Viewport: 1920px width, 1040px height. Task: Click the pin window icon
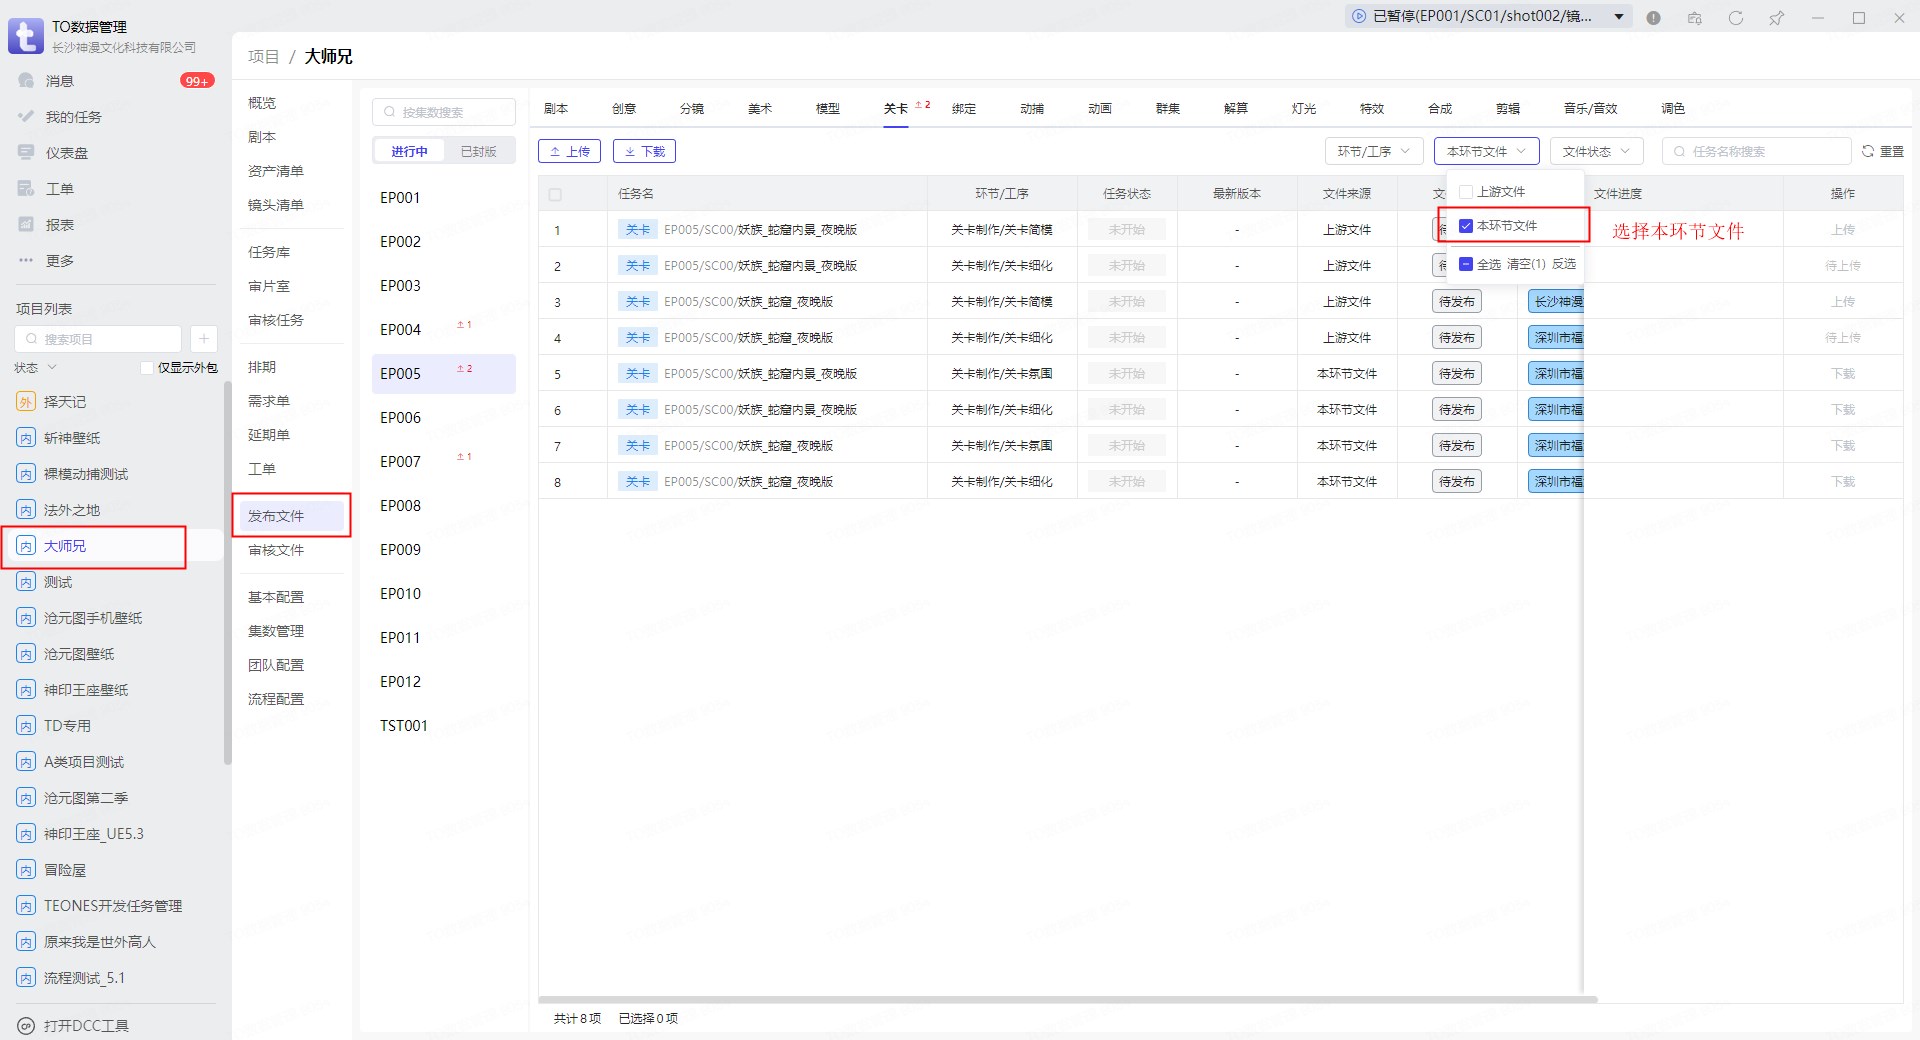1776,18
